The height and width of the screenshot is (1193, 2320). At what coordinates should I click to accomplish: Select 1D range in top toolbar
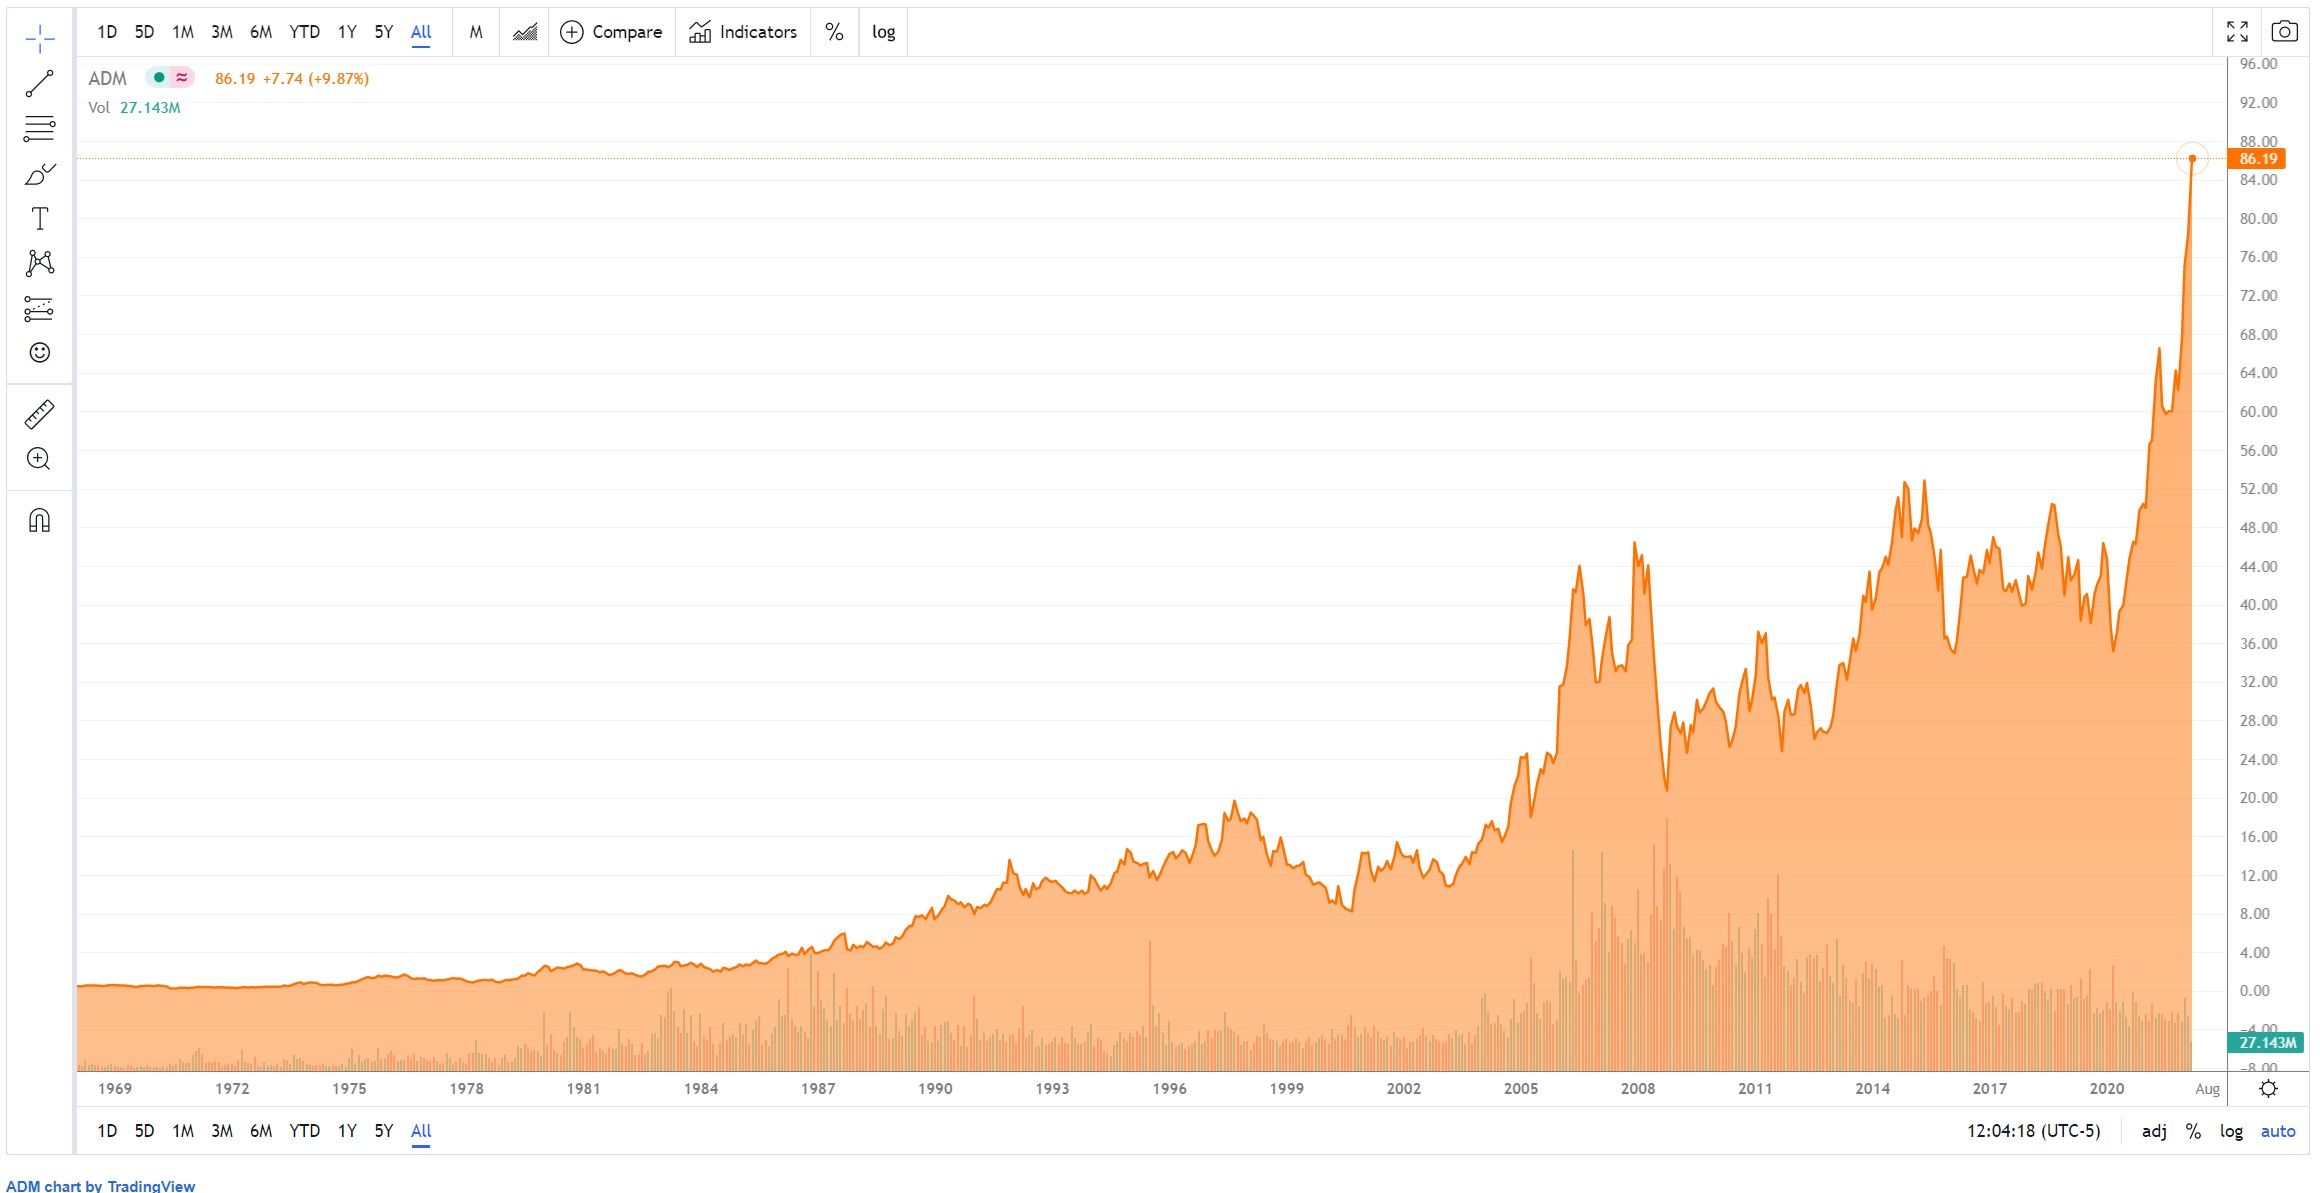click(107, 32)
